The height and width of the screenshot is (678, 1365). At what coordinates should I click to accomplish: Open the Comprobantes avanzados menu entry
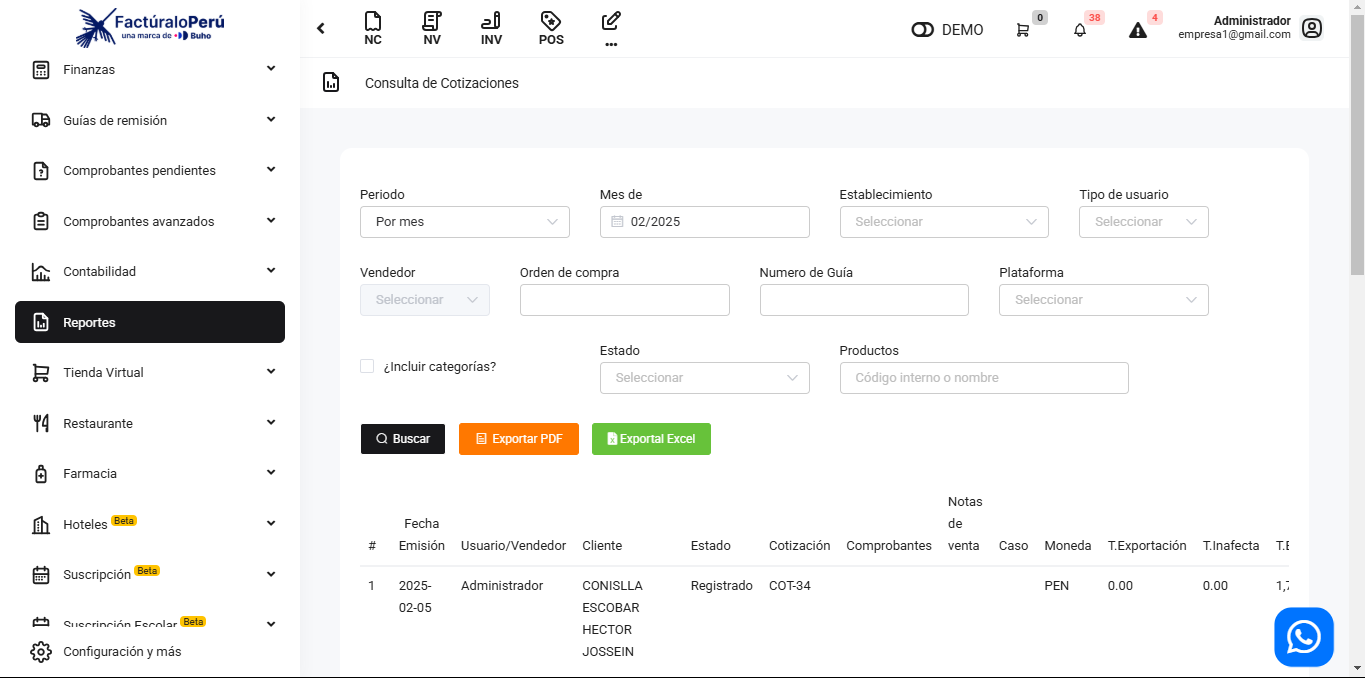tap(150, 221)
